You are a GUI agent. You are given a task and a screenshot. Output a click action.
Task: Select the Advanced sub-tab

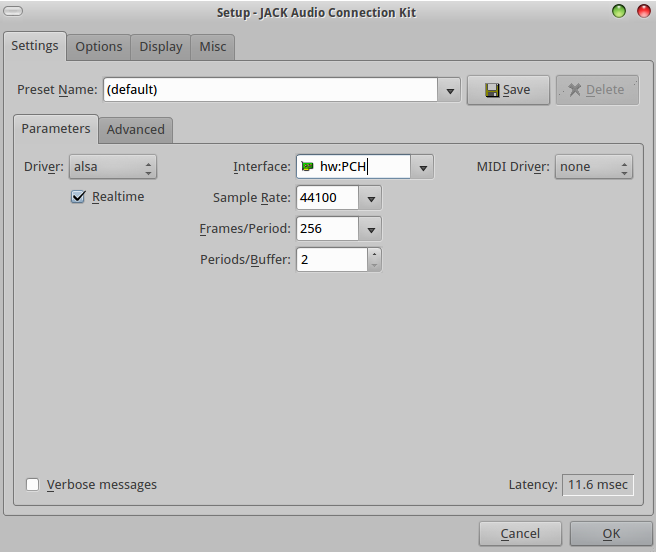(136, 130)
